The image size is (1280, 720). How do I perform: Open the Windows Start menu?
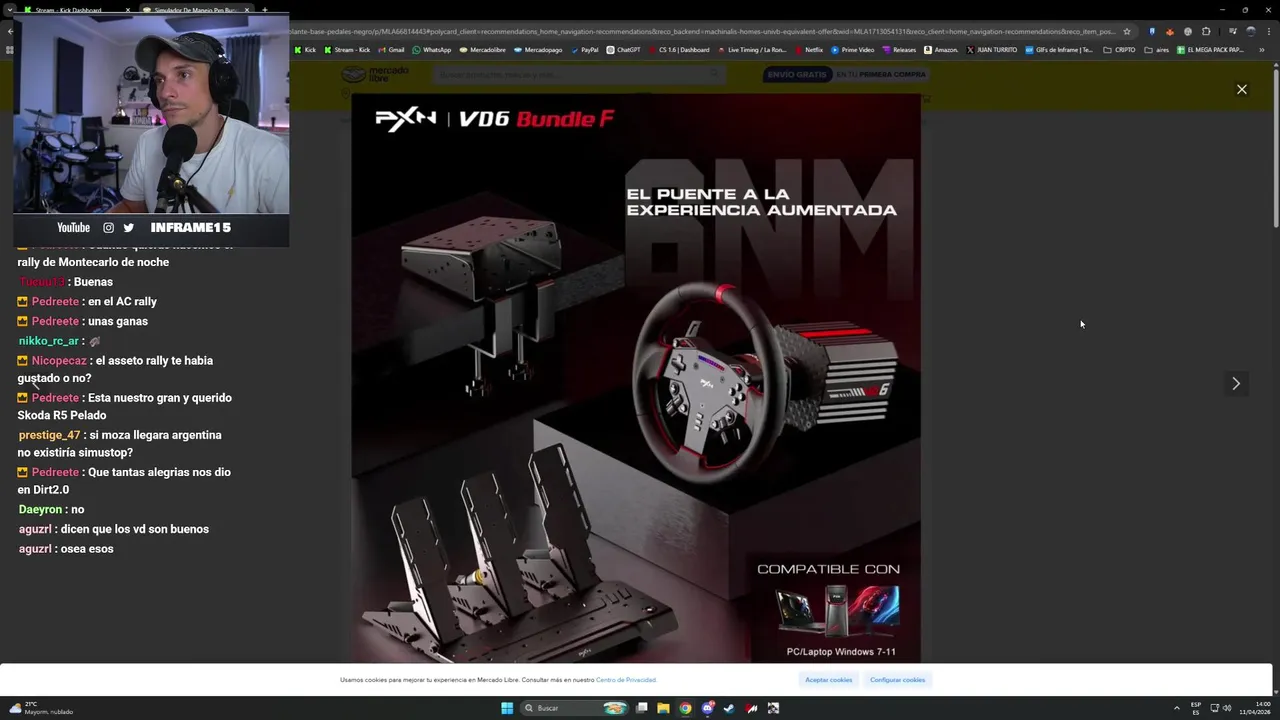pos(507,708)
